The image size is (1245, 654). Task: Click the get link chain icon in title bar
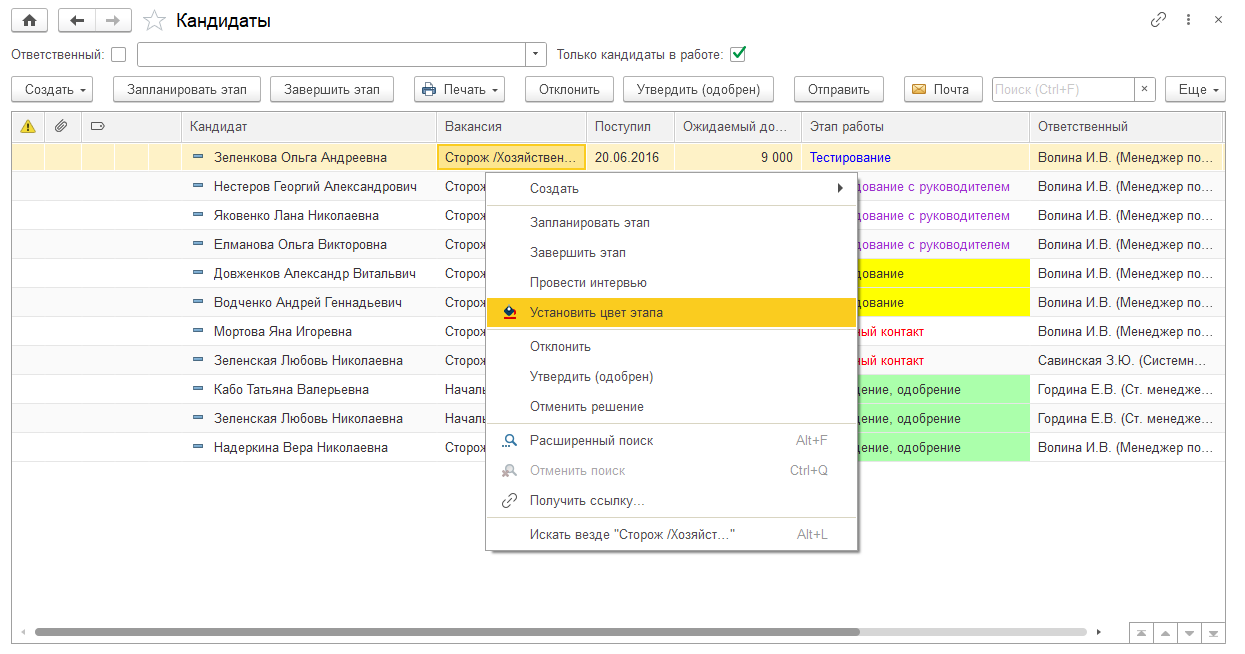[x=1159, y=20]
